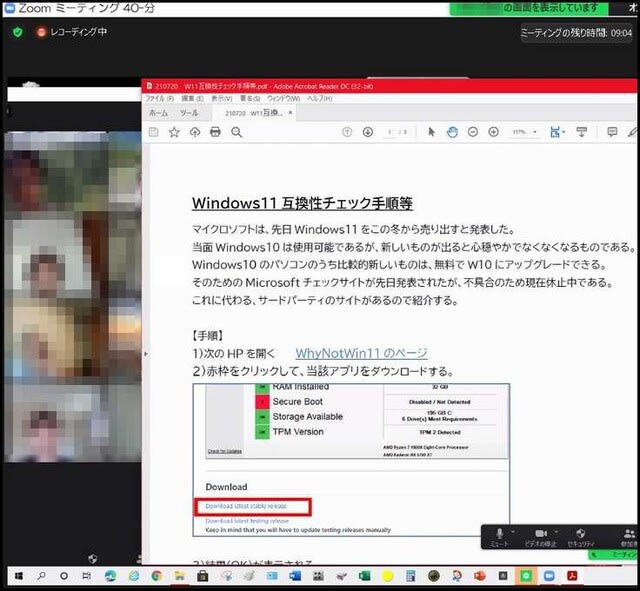Click the Save disk icon in Acrobat toolbar
Image resolution: width=640 pixels, height=591 pixels.
tap(153, 132)
